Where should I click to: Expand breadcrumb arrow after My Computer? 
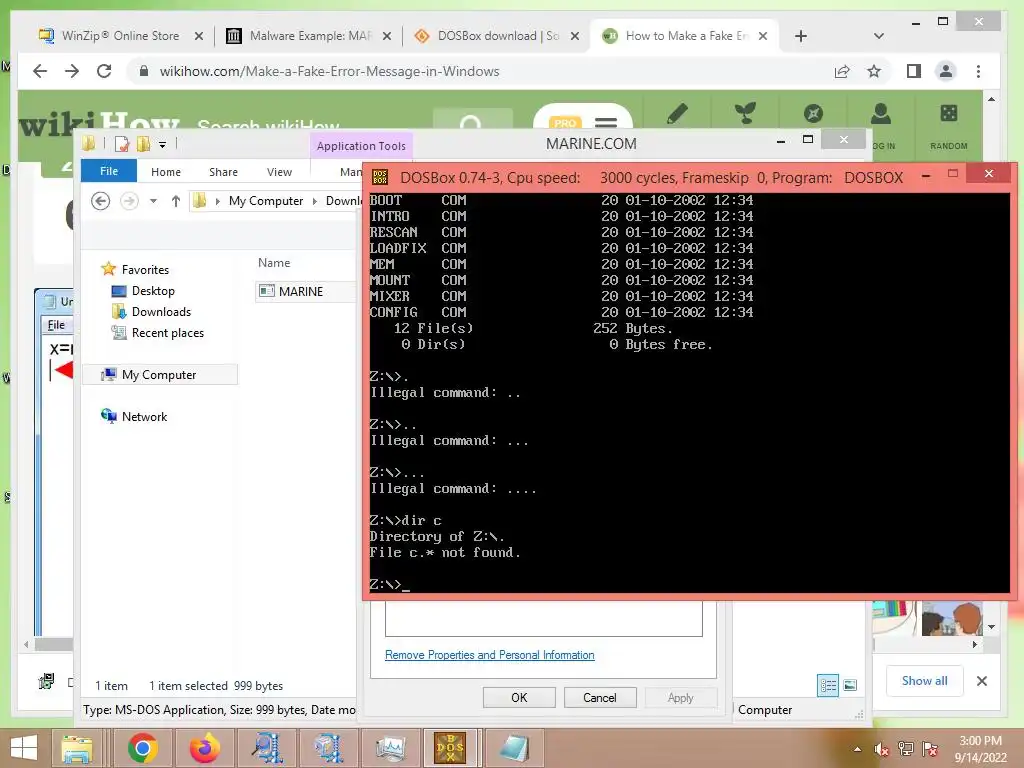[x=315, y=201]
